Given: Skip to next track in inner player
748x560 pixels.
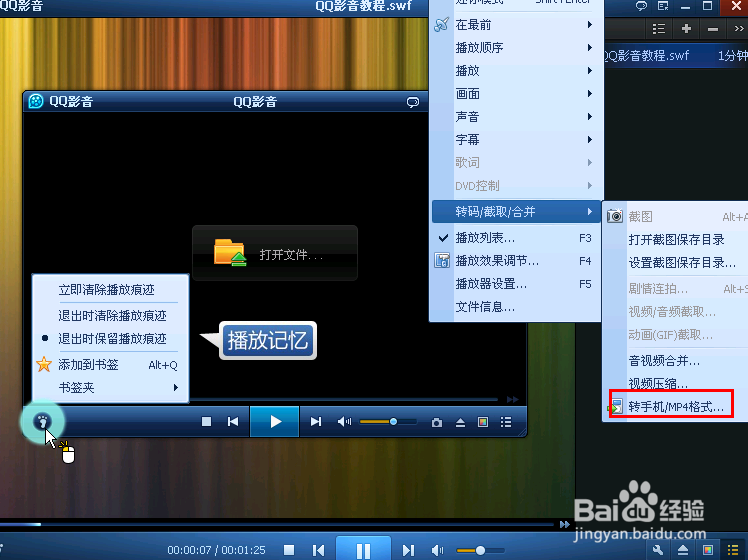Looking at the screenshot, I should click(x=316, y=422).
